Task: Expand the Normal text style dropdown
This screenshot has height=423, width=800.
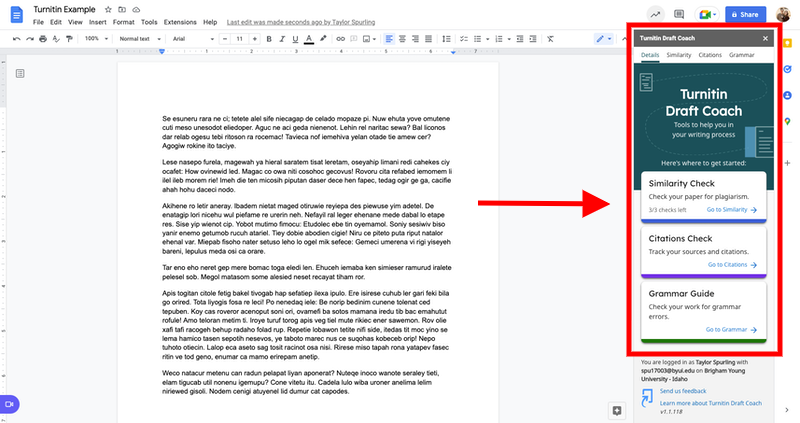Action: point(139,39)
